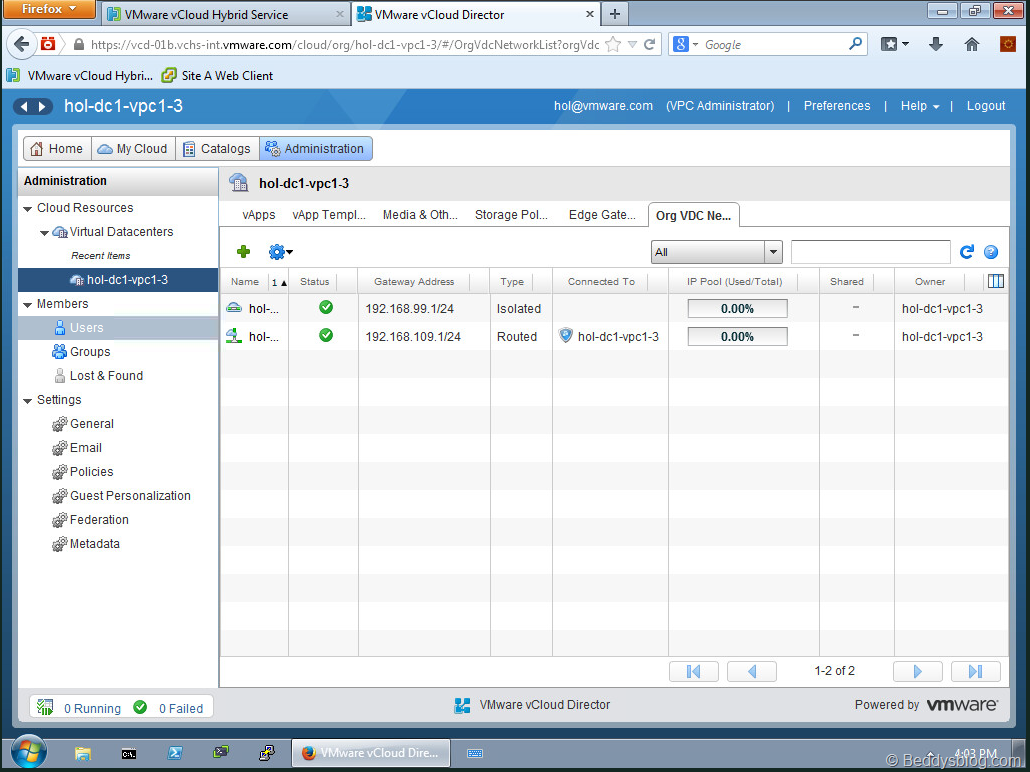
Task: Open the 0 Running tasks link
Action: (x=93, y=708)
